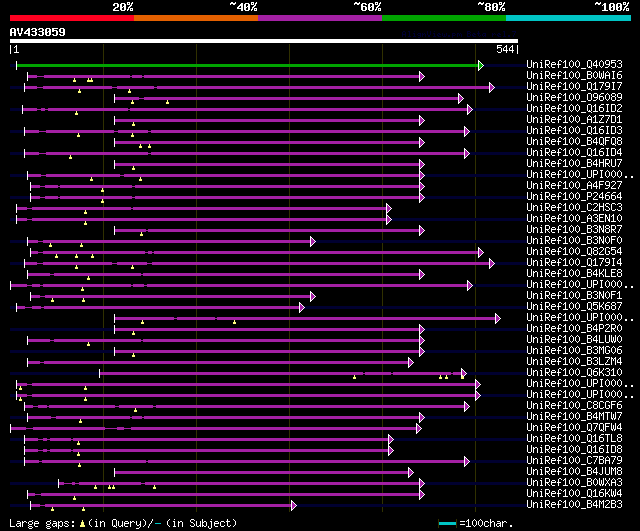The height and width of the screenshot is (531, 640).
Task: Click the red ~20% identity legend segment
Action: 72,18
